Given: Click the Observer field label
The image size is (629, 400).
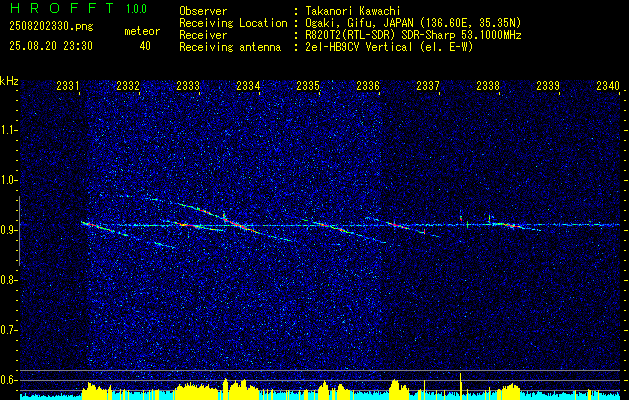Looking at the screenshot, I should pos(203,12).
